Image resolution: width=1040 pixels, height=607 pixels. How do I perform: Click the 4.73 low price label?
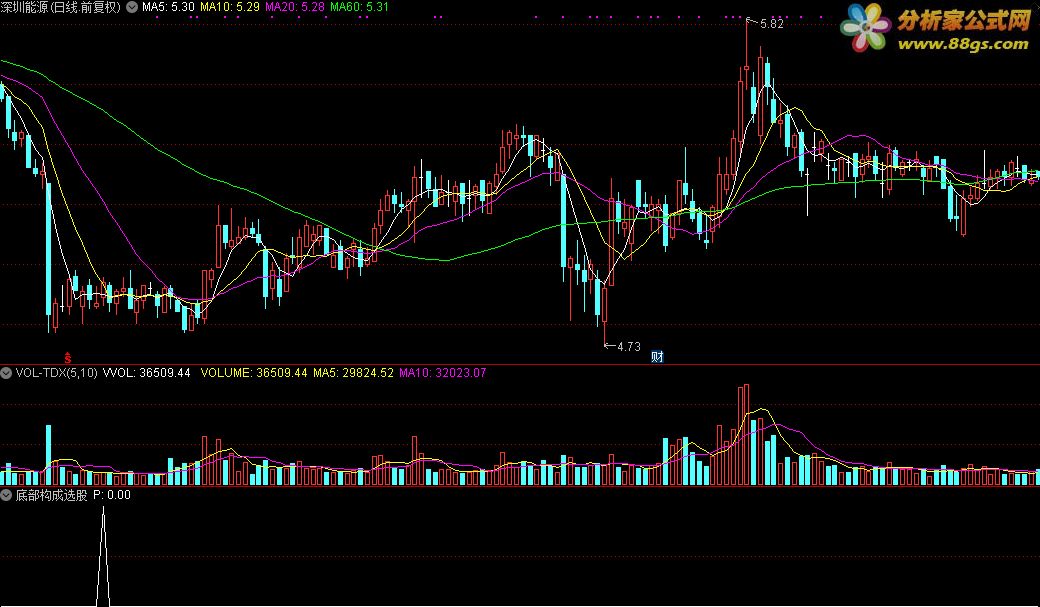[x=629, y=346]
